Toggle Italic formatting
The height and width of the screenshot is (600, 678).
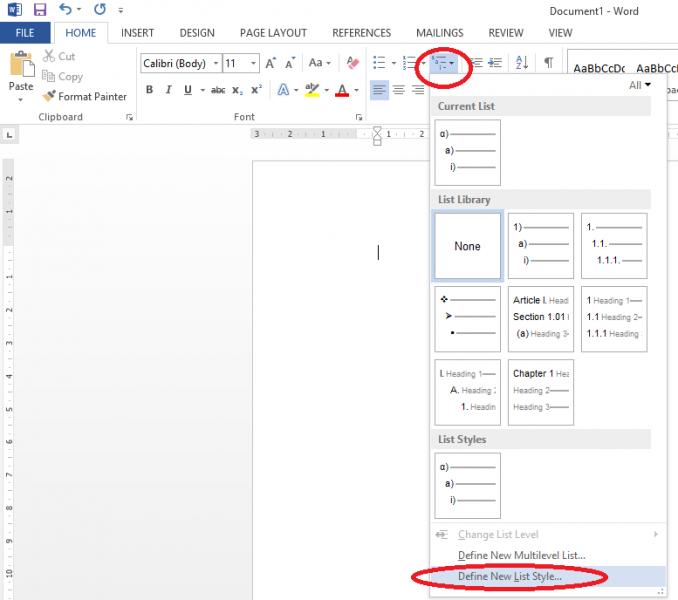point(169,90)
